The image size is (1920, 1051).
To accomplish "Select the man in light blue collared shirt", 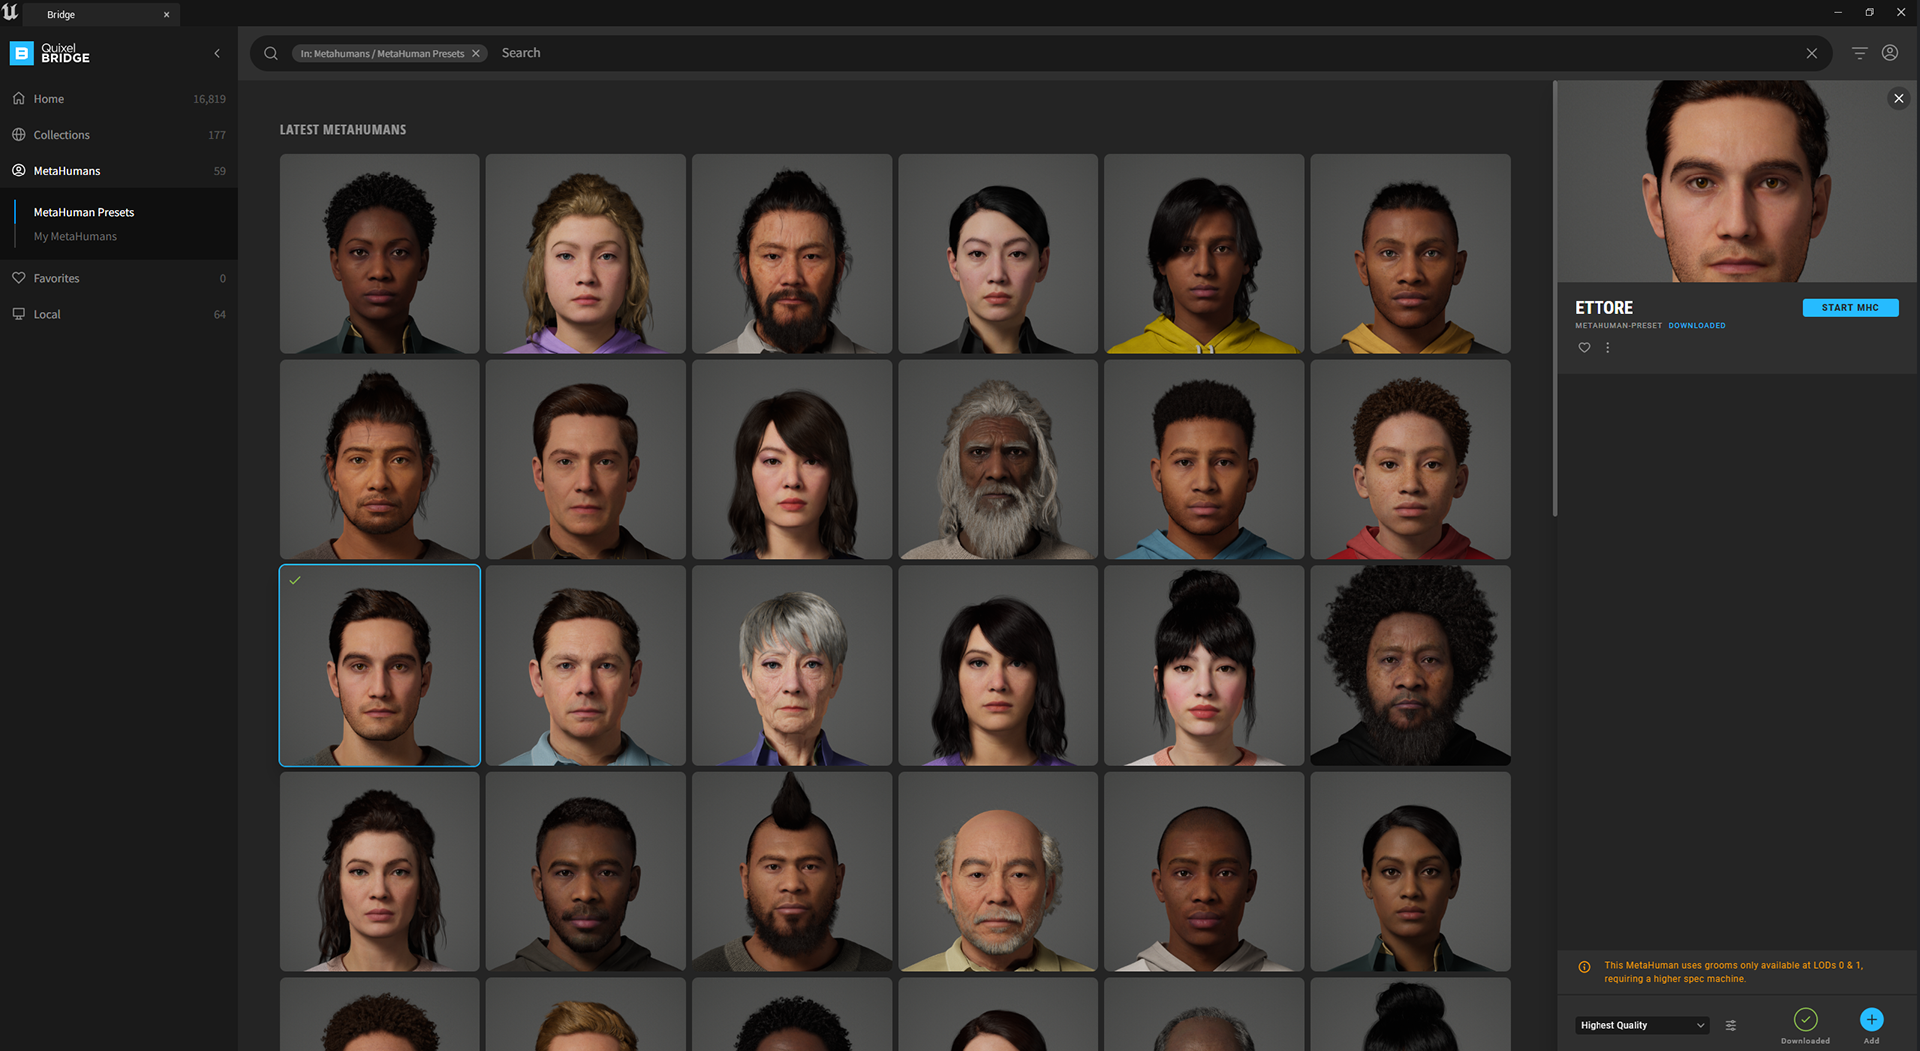I will (586, 666).
